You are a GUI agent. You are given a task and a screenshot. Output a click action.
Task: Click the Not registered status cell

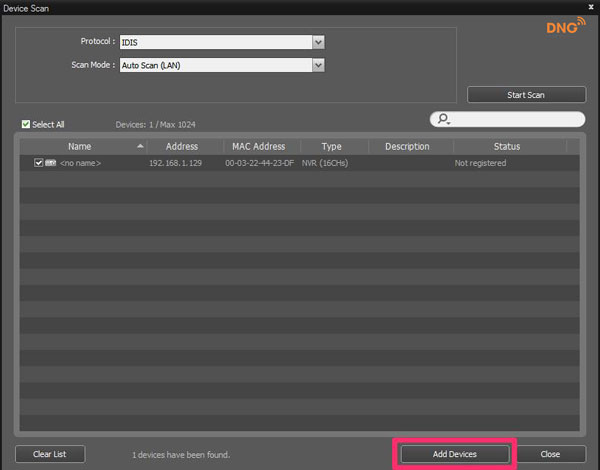click(480, 163)
